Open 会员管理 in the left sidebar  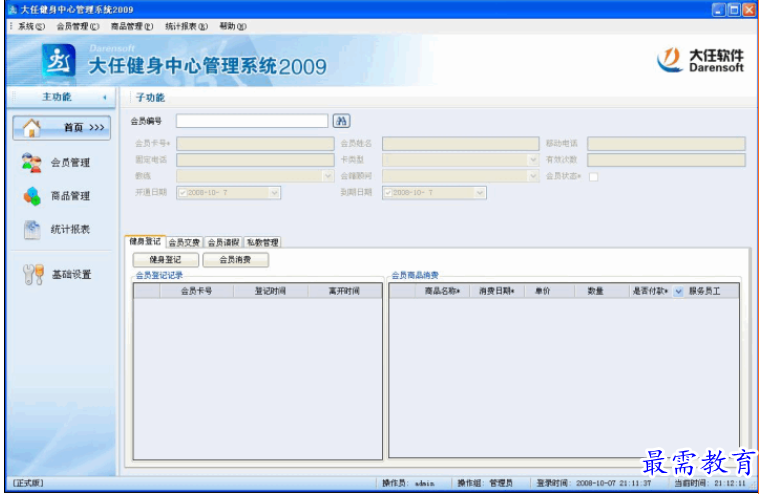coord(56,163)
